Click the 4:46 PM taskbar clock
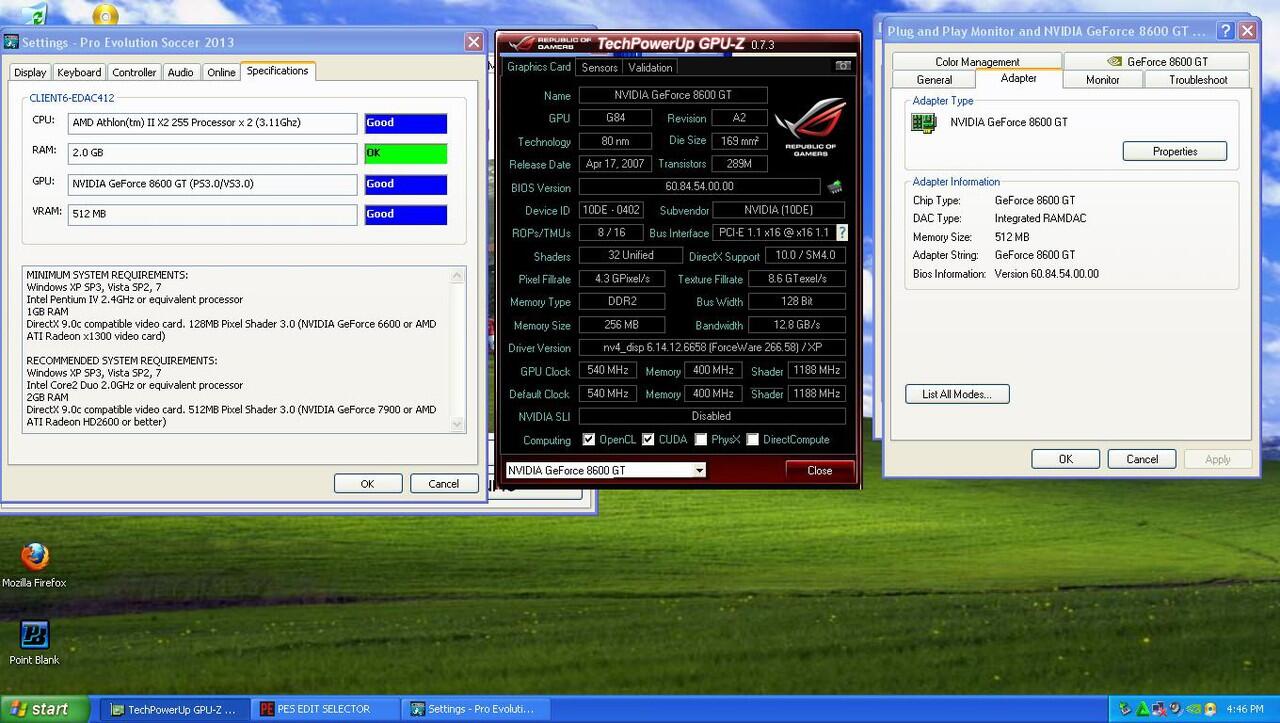1280x723 pixels. click(1245, 709)
